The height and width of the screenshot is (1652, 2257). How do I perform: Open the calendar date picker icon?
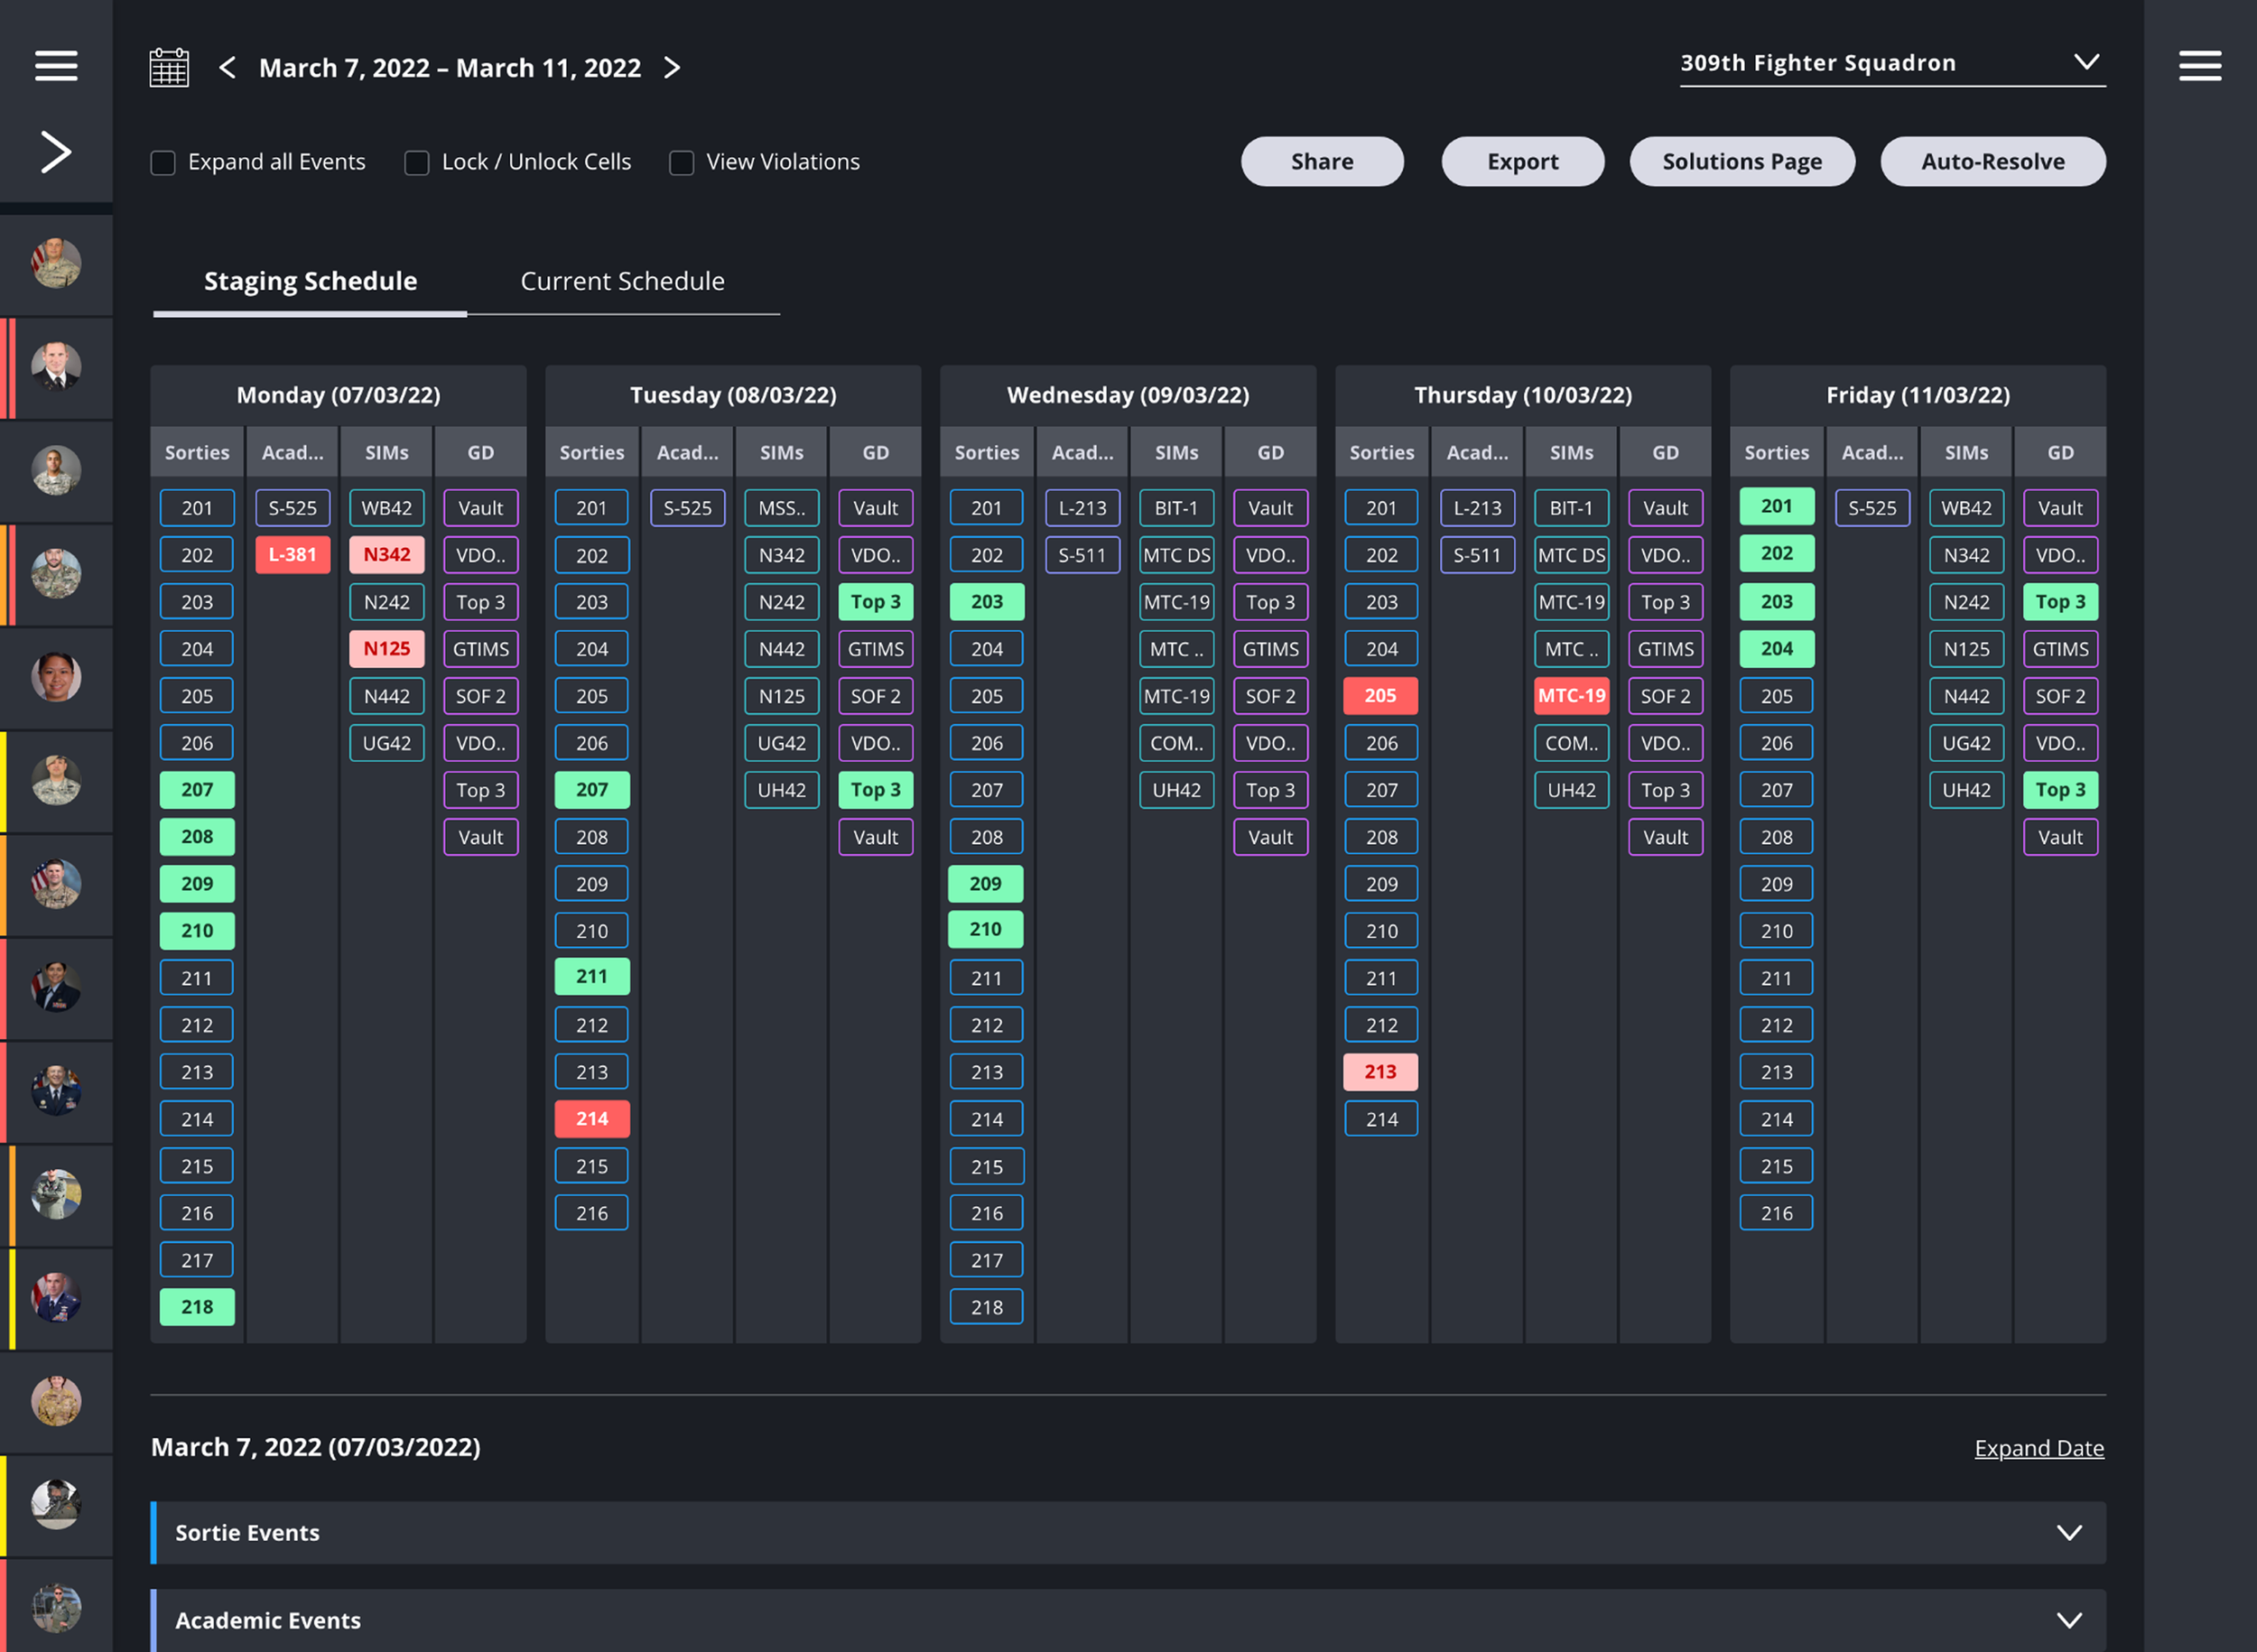pyautogui.click(x=169, y=68)
